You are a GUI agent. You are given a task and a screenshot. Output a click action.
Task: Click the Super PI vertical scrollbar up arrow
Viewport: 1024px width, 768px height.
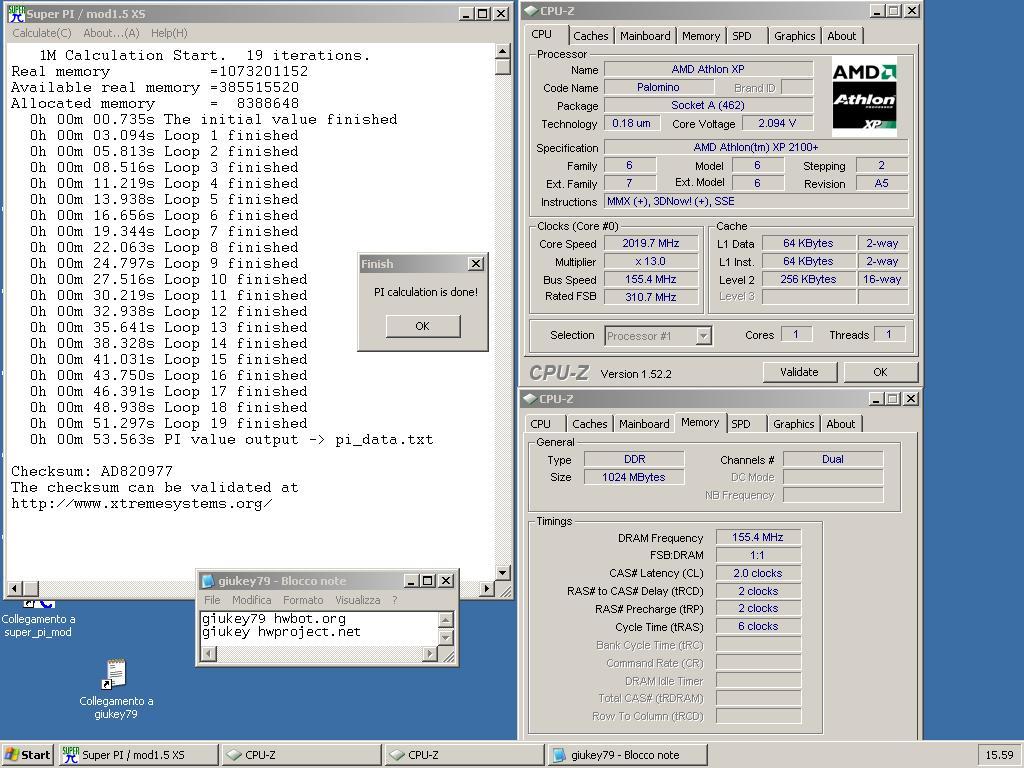point(502,51)
